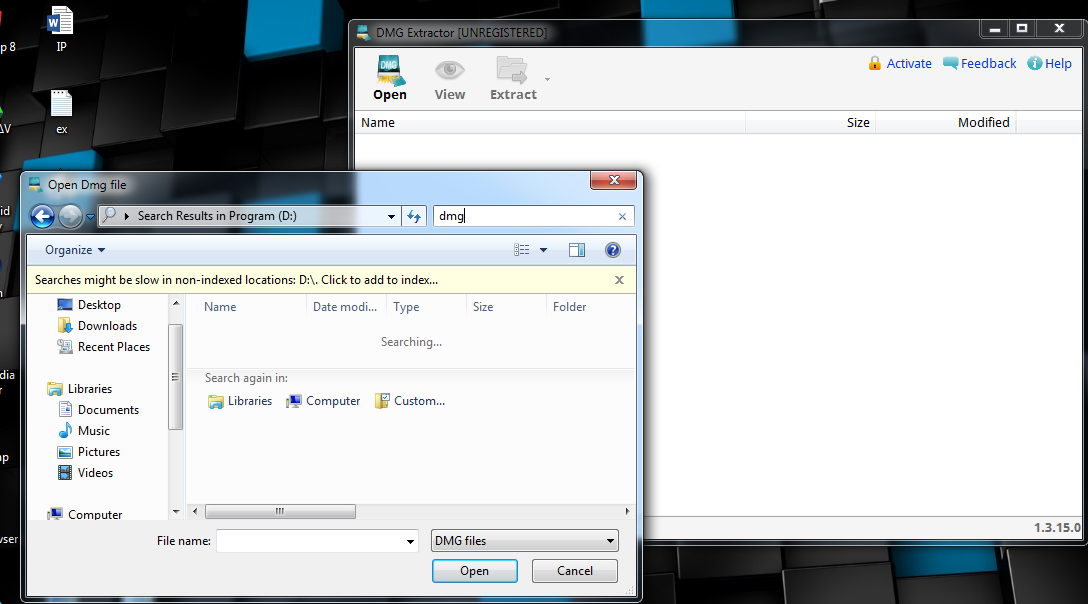1088x604 pixels.
Task: Close the Open Dmg file dialog
Action: pyautogui.click(x=613, y=181)
